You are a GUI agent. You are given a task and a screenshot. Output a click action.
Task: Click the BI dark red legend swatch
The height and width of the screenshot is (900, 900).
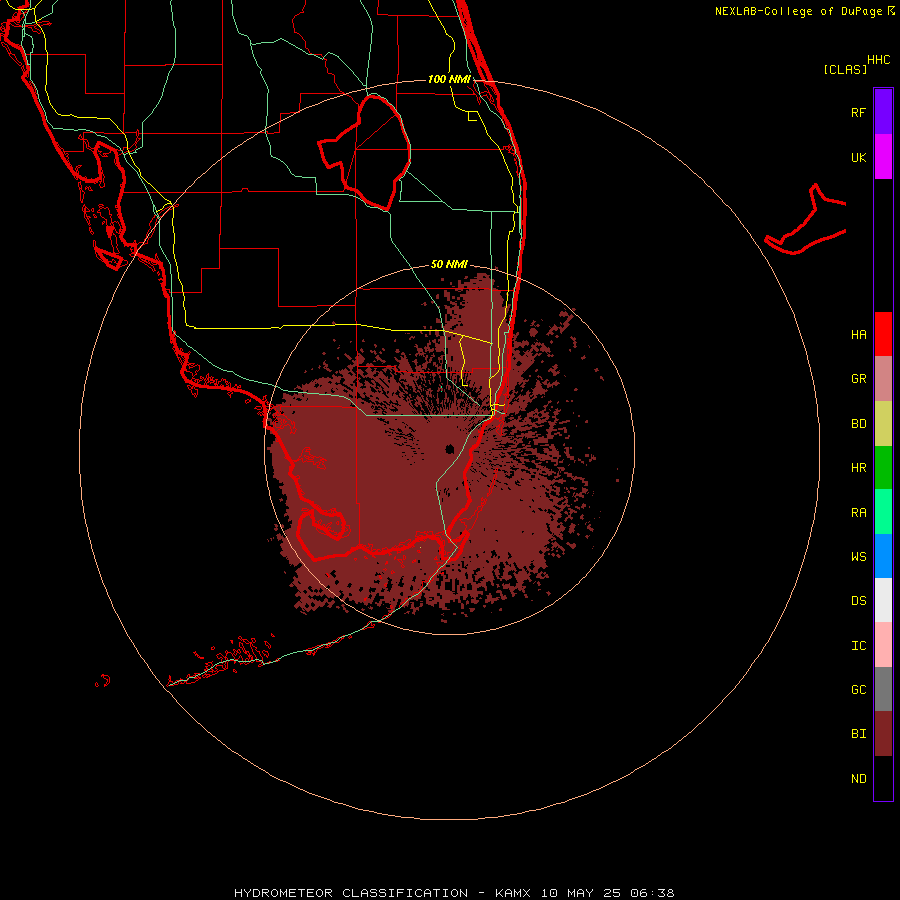883,734
